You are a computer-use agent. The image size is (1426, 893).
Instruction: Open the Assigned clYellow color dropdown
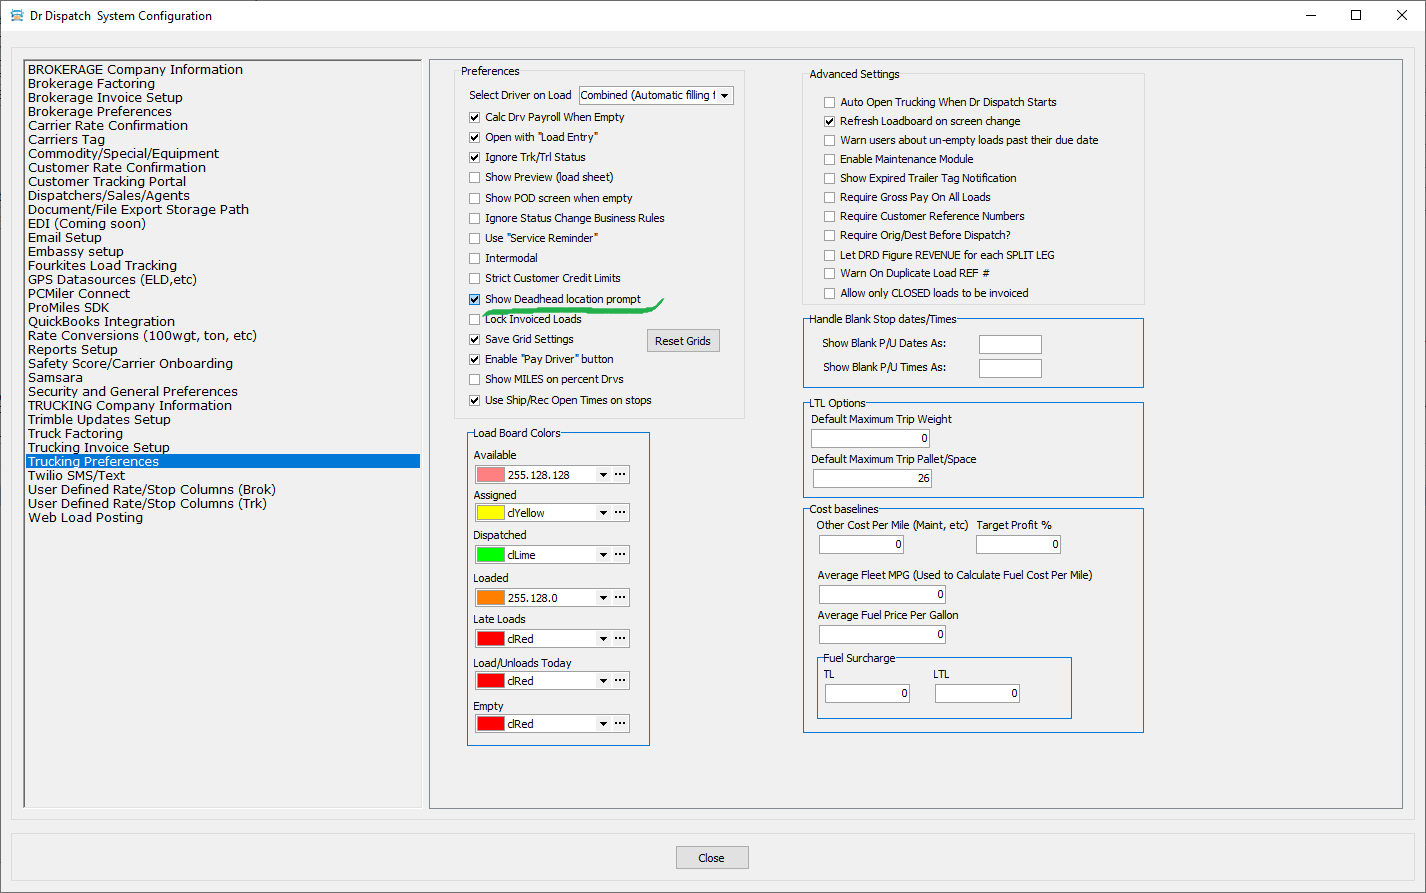tap(603, 513)
